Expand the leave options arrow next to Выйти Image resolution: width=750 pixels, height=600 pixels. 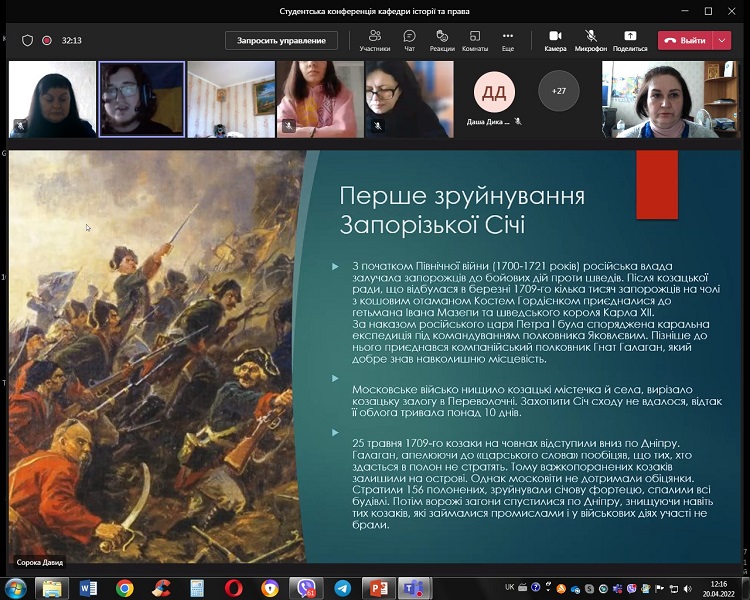pos(722,41)
